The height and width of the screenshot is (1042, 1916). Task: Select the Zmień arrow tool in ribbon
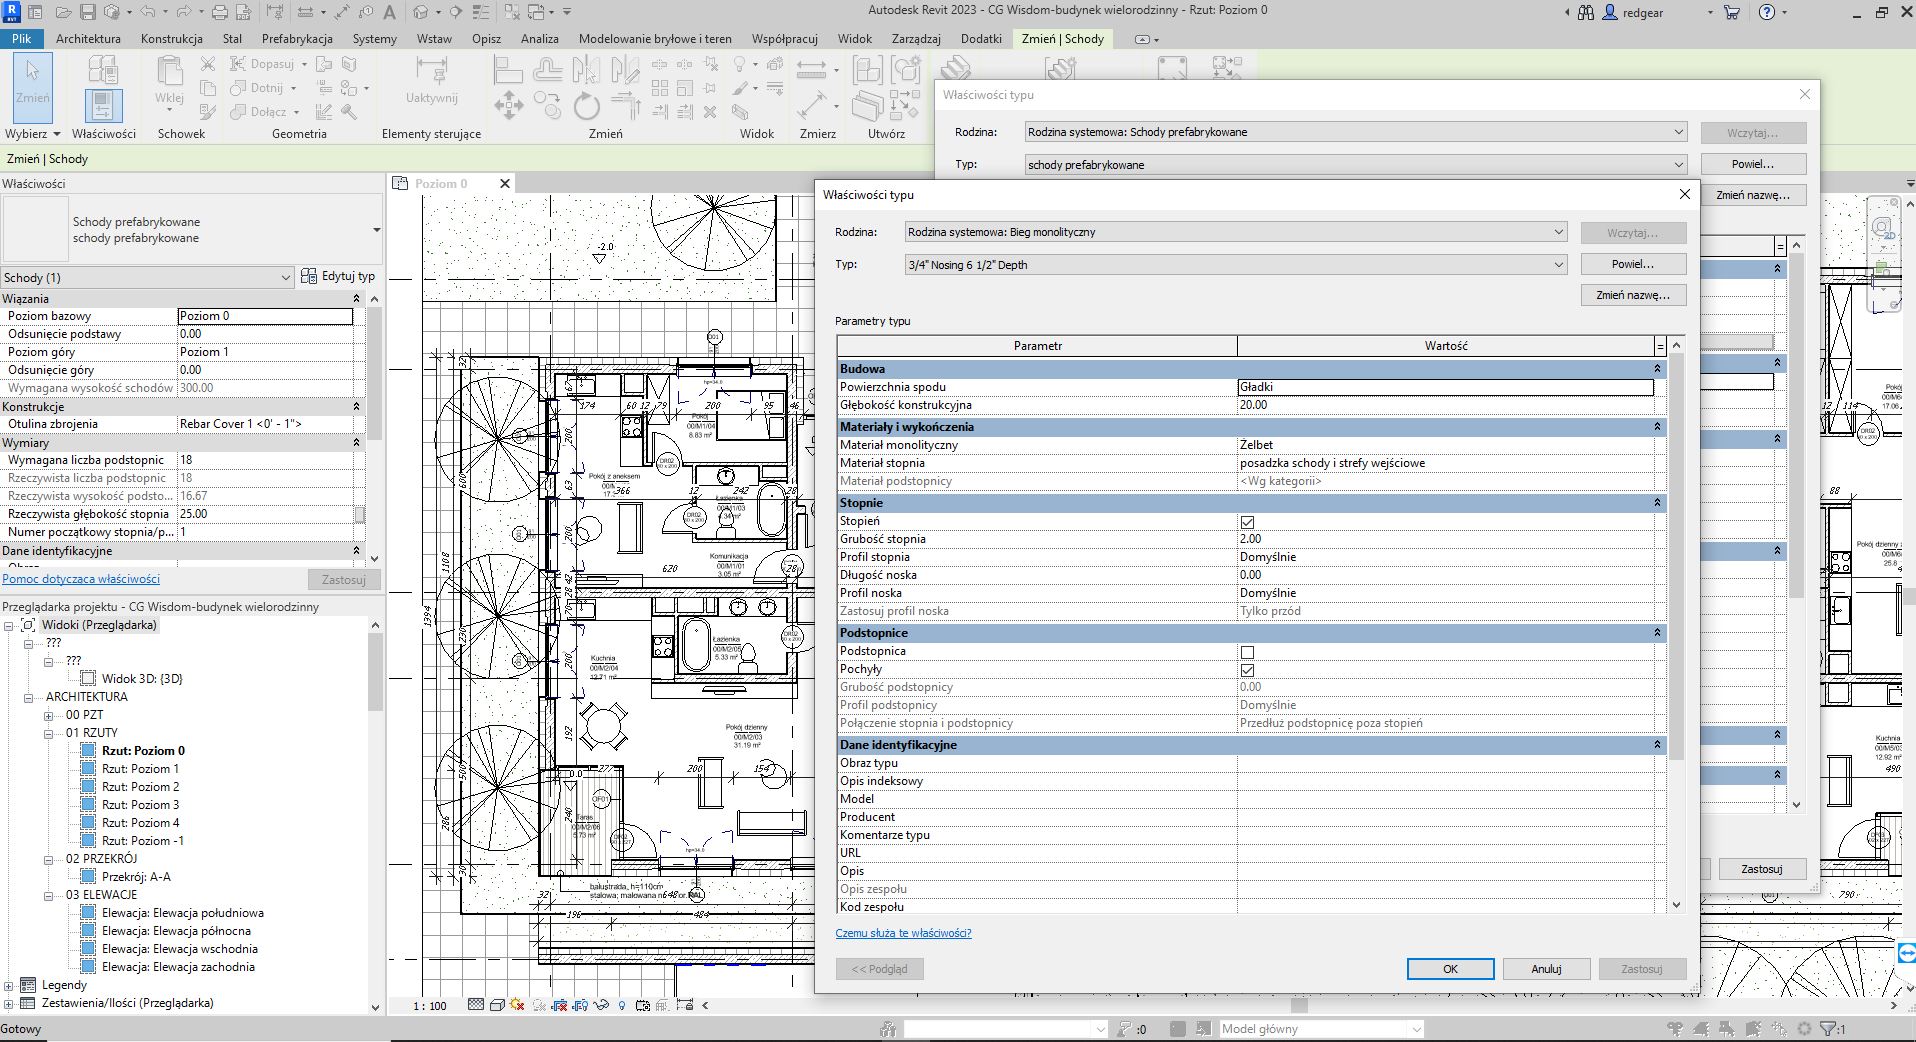(x=32, y=86)
